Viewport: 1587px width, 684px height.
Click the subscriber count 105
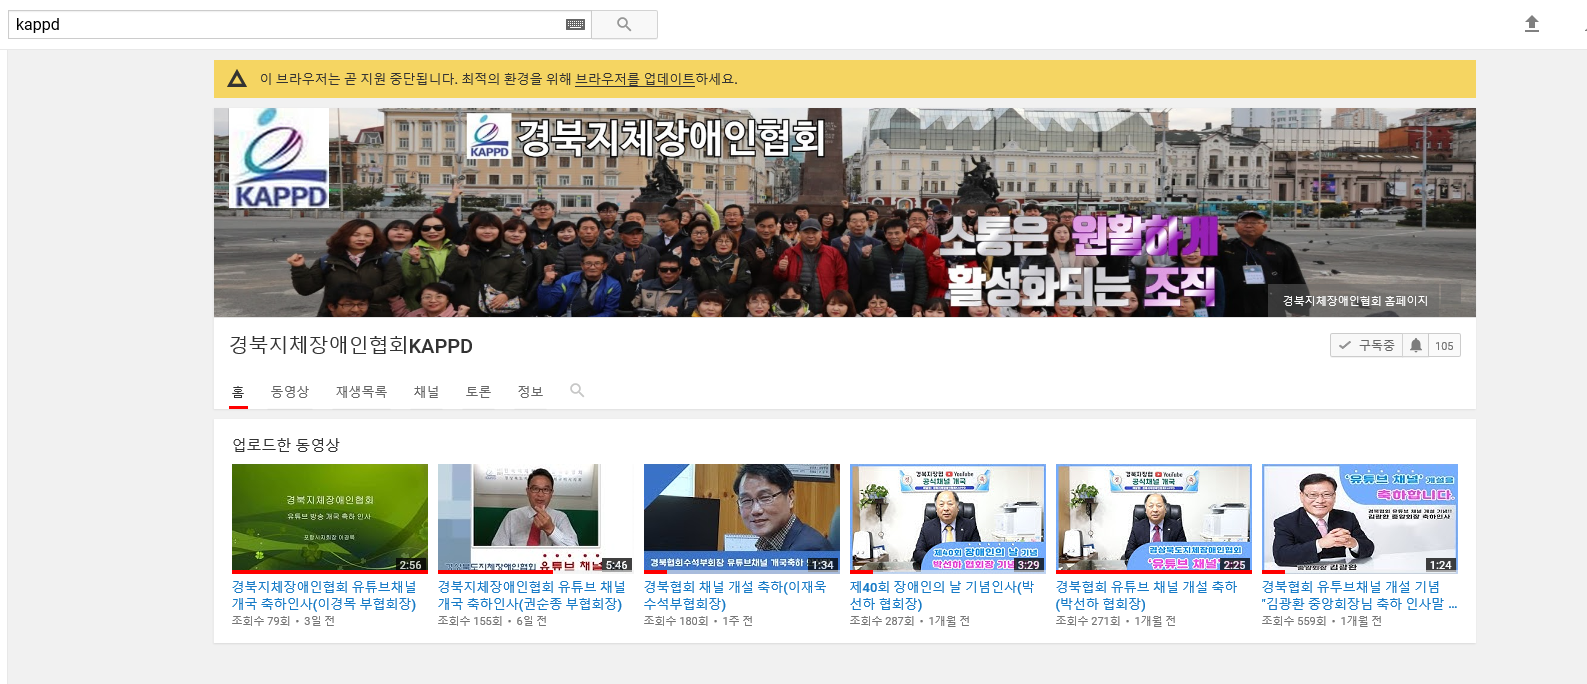pyautogui.click(x=1444, y=345)
